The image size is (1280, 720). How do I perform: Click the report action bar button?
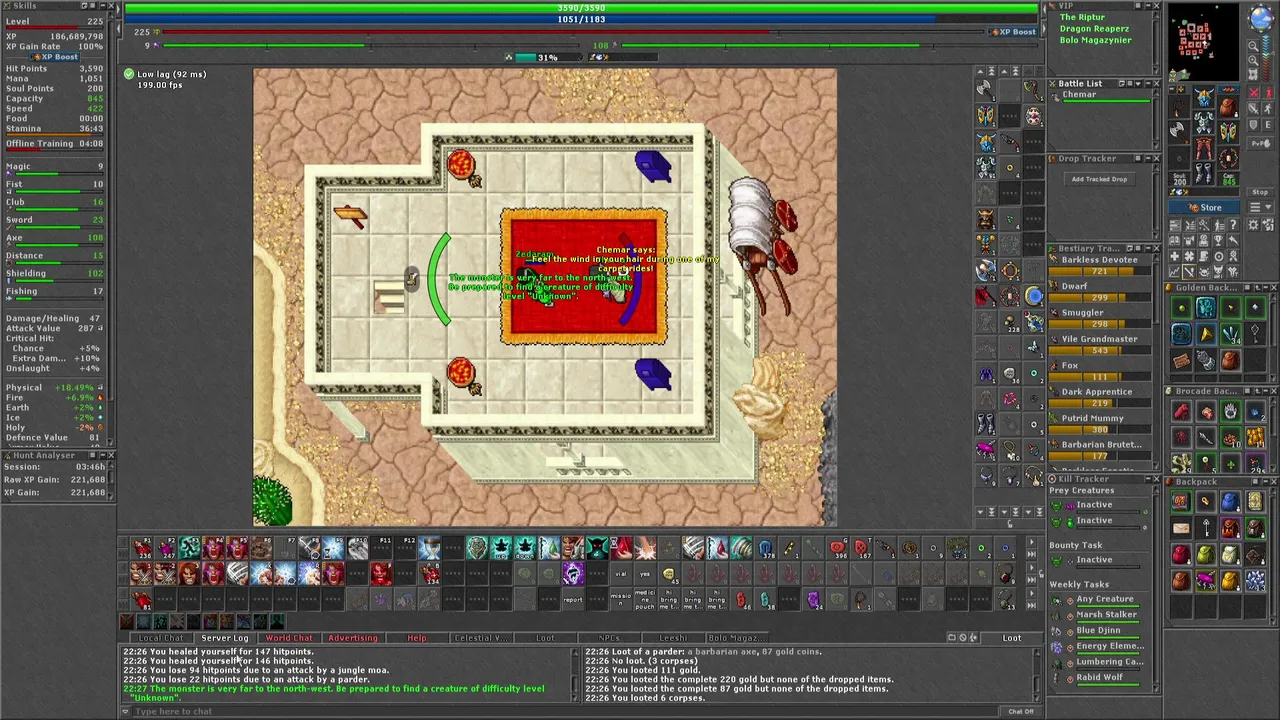point(573,599)
